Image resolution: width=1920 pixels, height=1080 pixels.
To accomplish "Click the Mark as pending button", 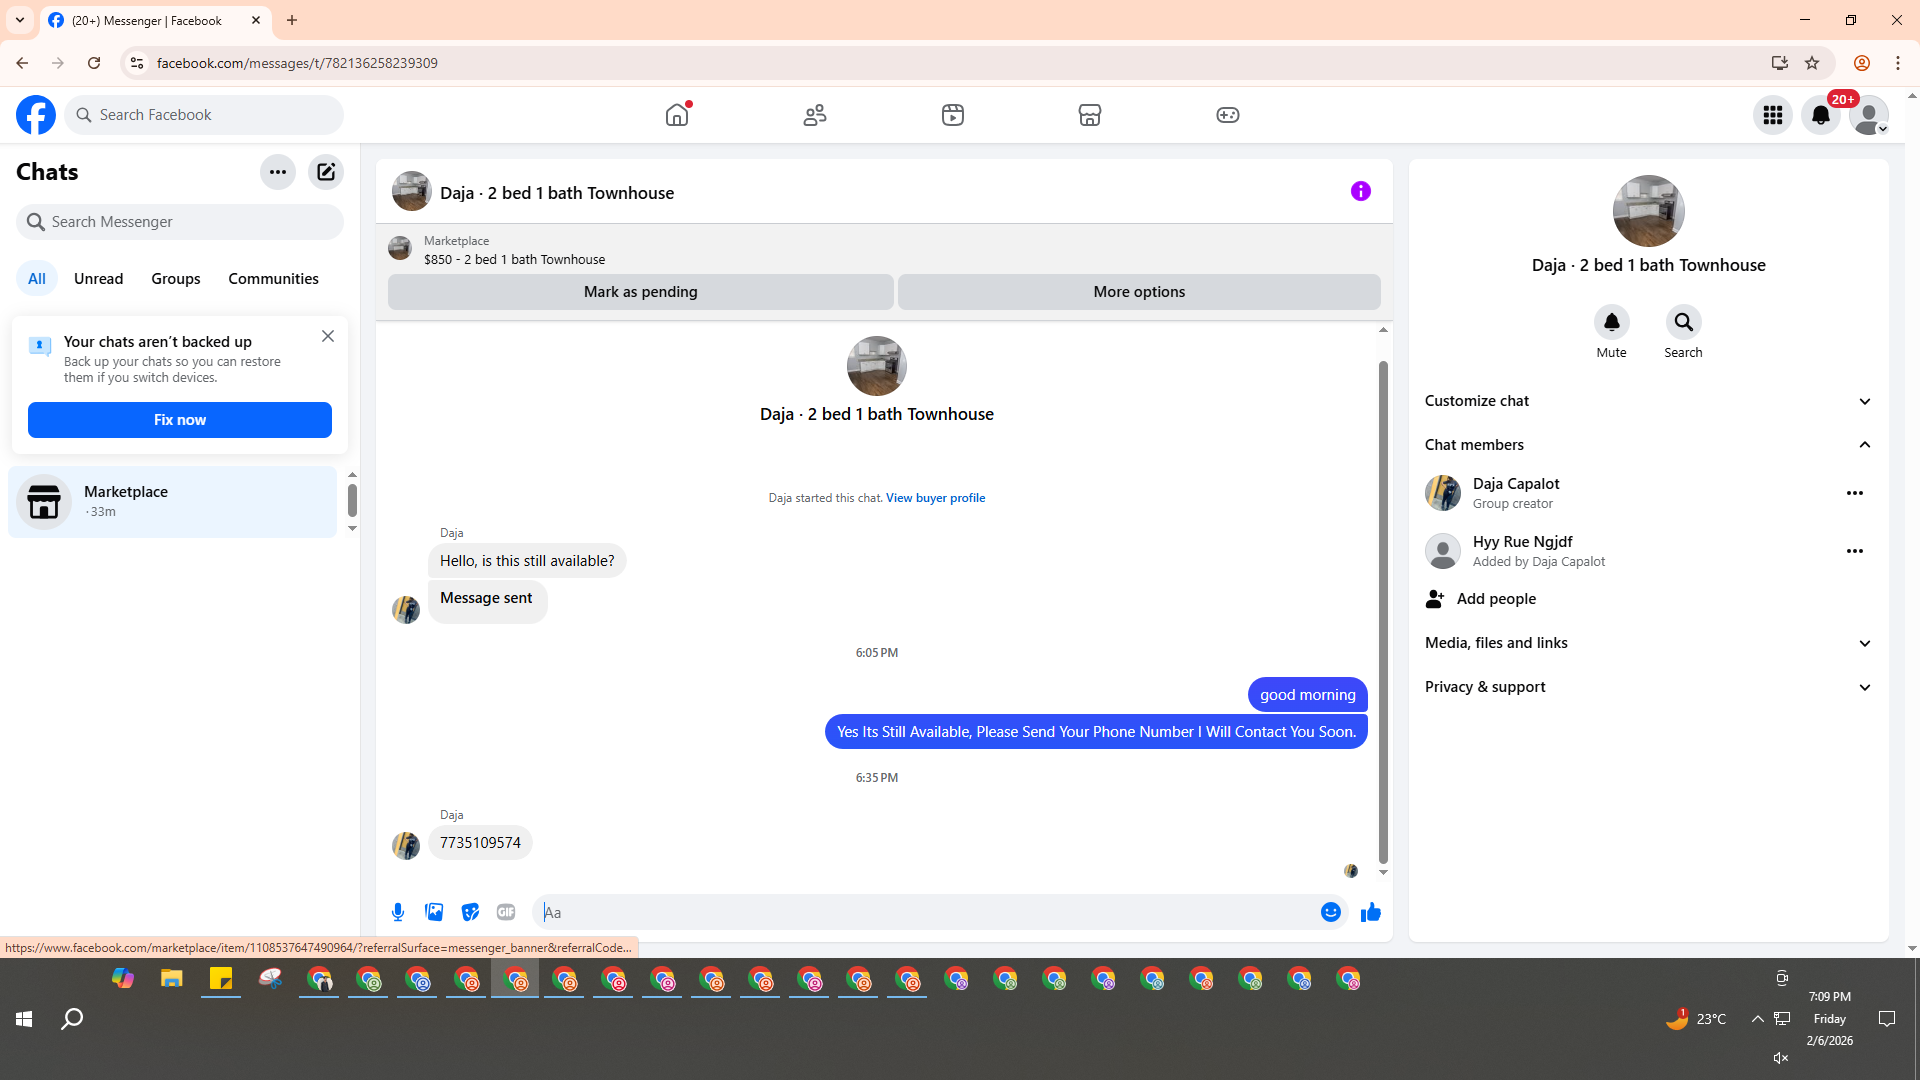I will point(640,292).
